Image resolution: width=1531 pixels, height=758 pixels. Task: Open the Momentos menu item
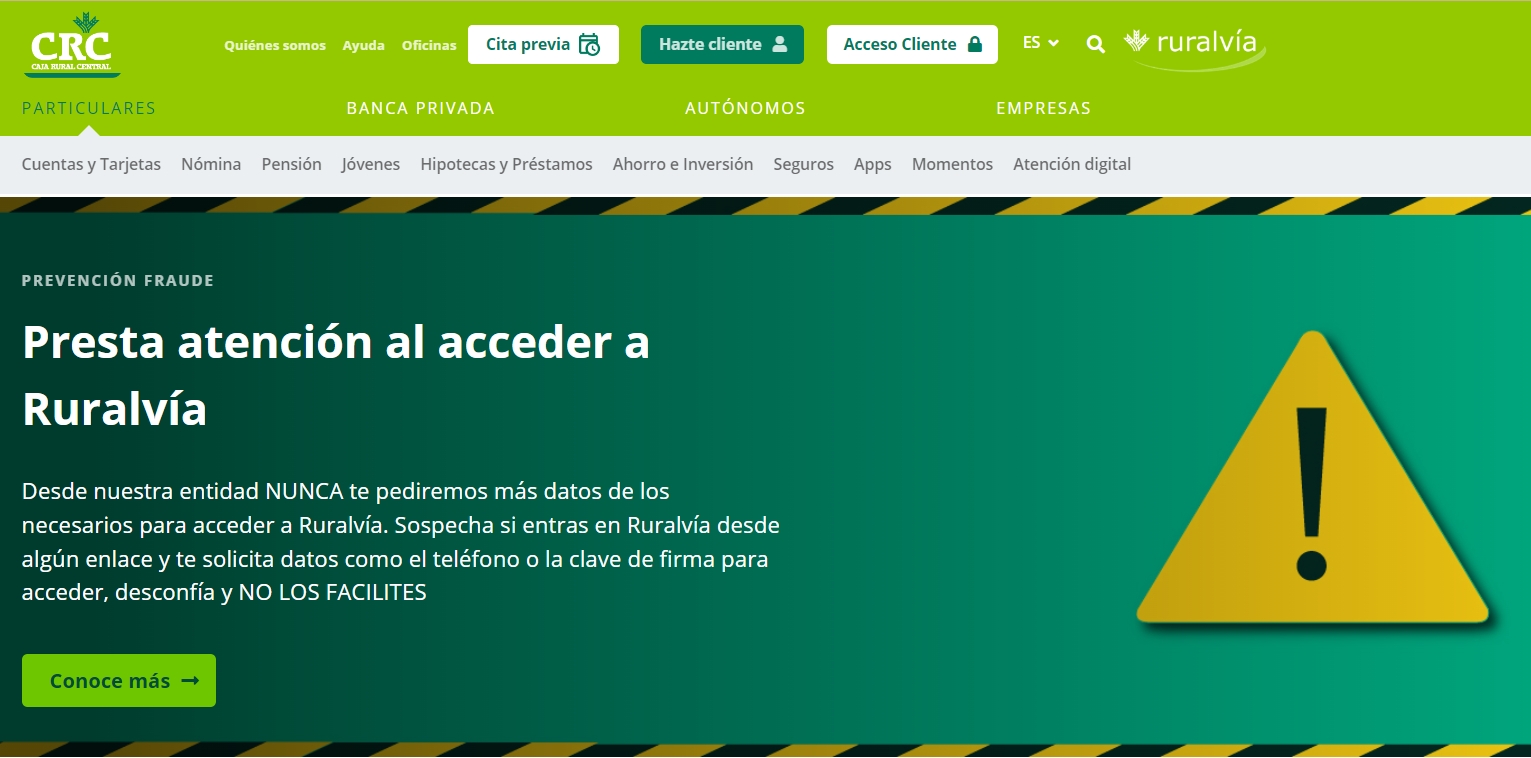click(952, 164)
